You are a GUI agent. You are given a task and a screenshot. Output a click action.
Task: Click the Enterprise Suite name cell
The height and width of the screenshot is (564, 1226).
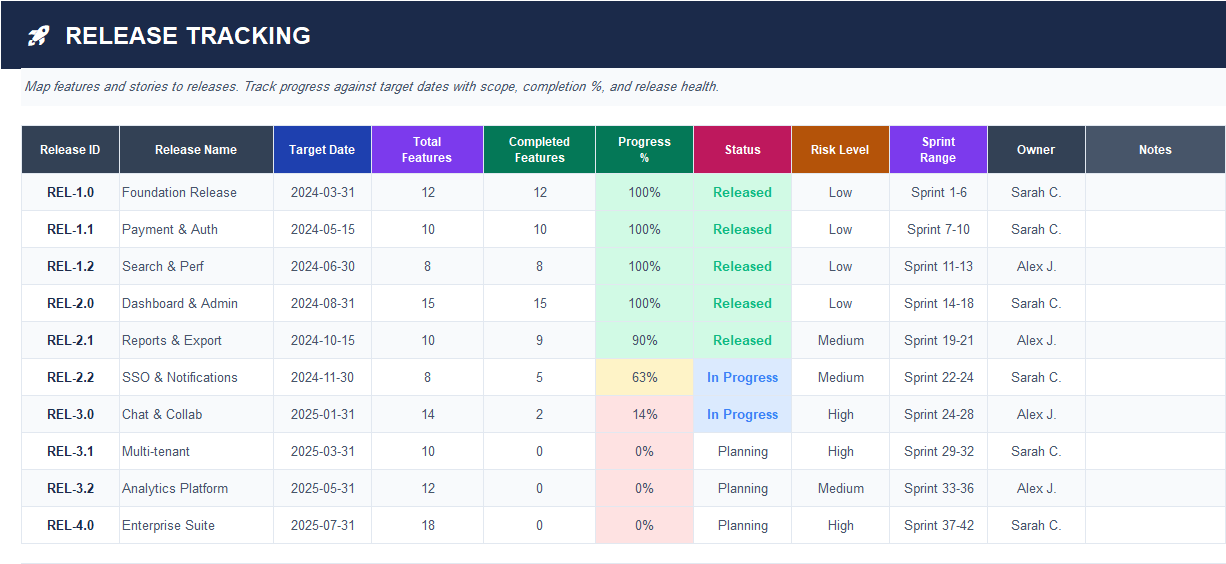(x=196, y=525)
